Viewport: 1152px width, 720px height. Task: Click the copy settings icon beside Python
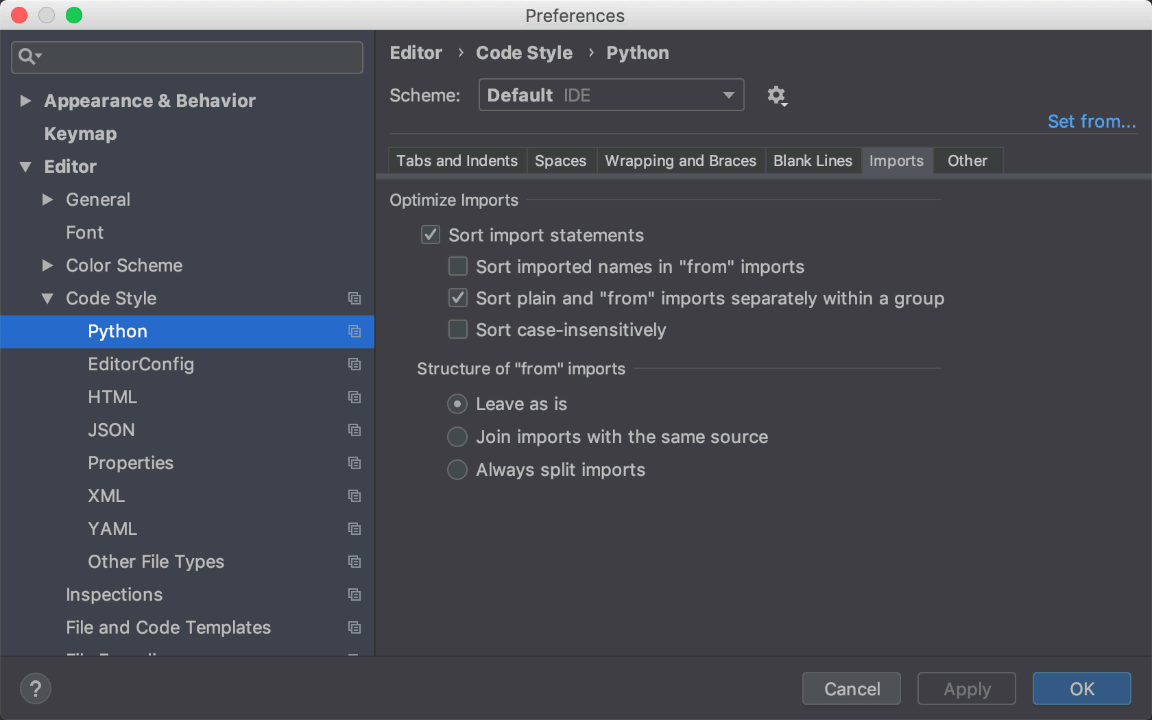coord(354,331)
